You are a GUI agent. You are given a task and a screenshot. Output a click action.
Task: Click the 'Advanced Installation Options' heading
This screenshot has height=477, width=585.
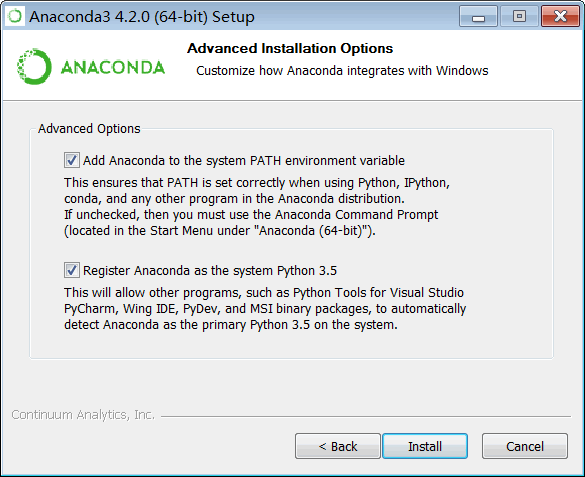click(290, 48)
